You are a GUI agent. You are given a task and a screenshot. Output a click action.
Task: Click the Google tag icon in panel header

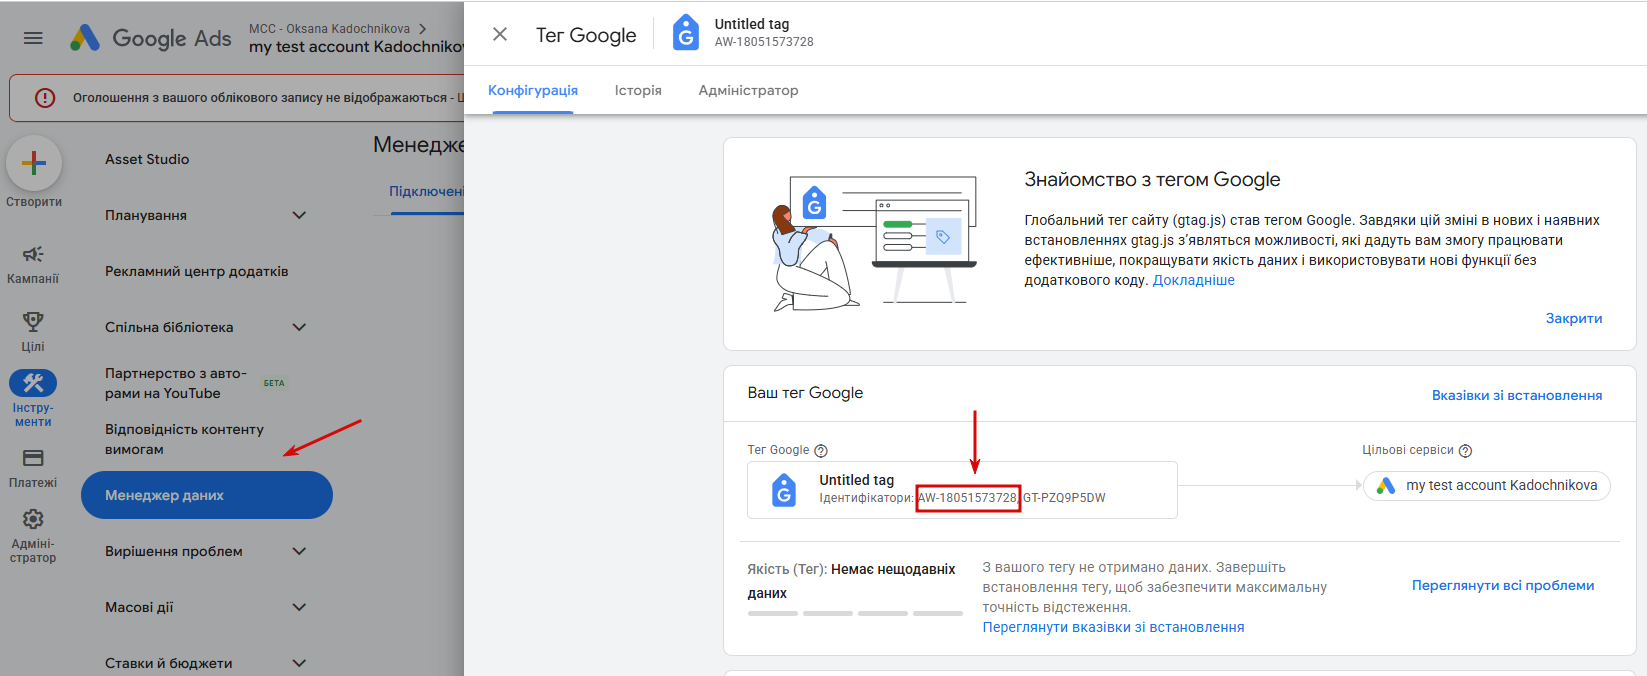tap(686, 33)
